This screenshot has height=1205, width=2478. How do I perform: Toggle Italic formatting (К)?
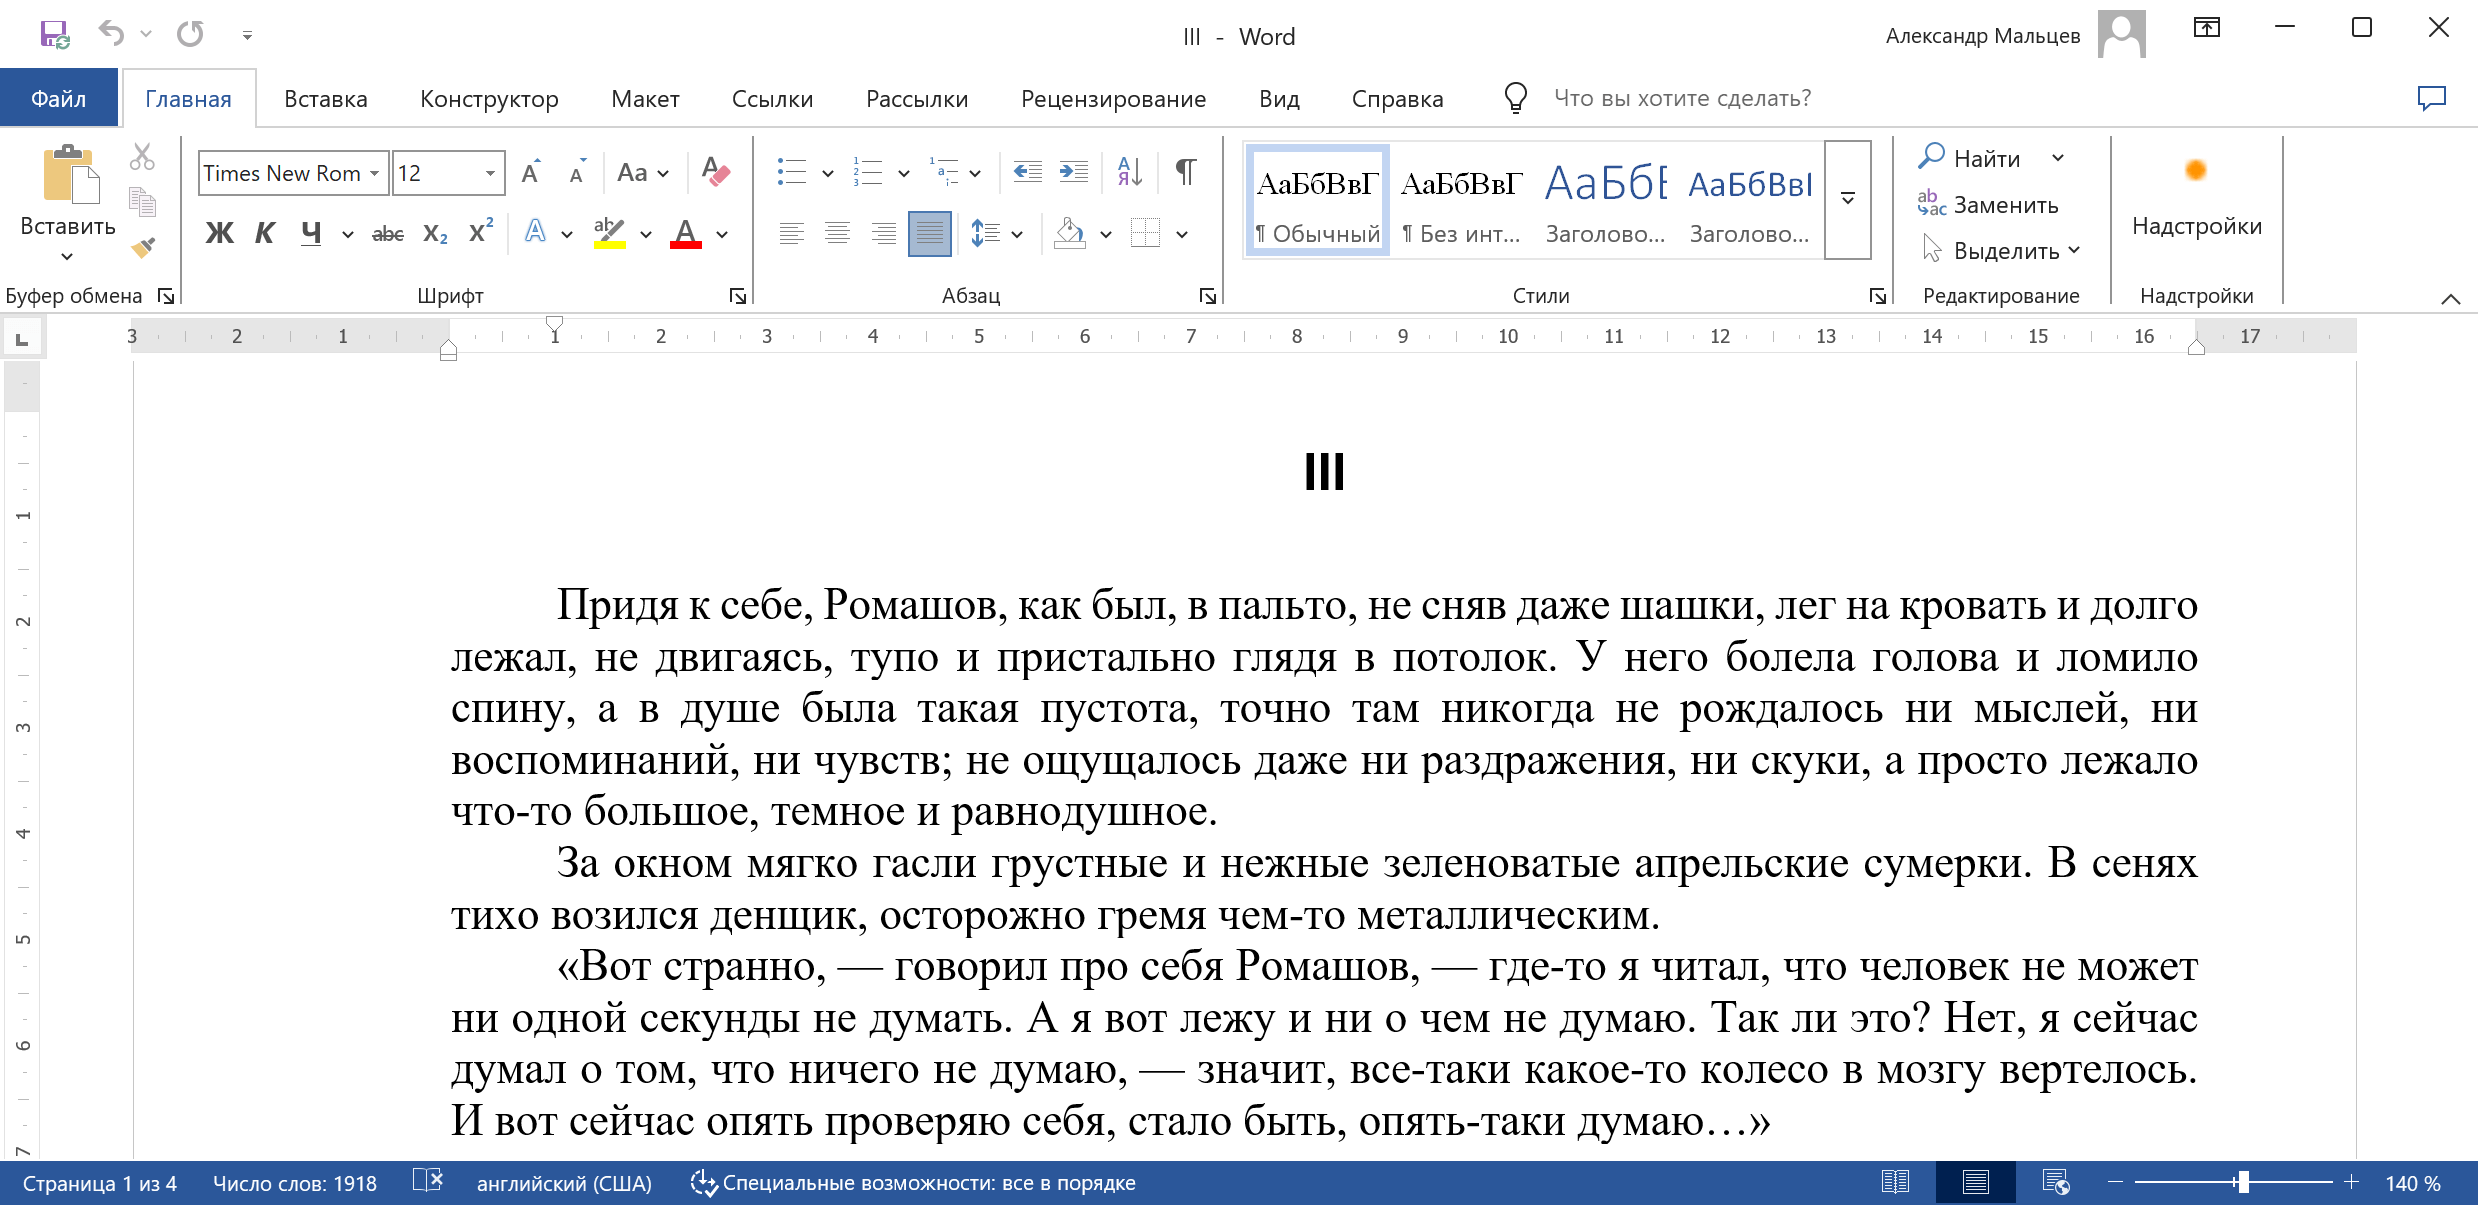tap(264, 234)
